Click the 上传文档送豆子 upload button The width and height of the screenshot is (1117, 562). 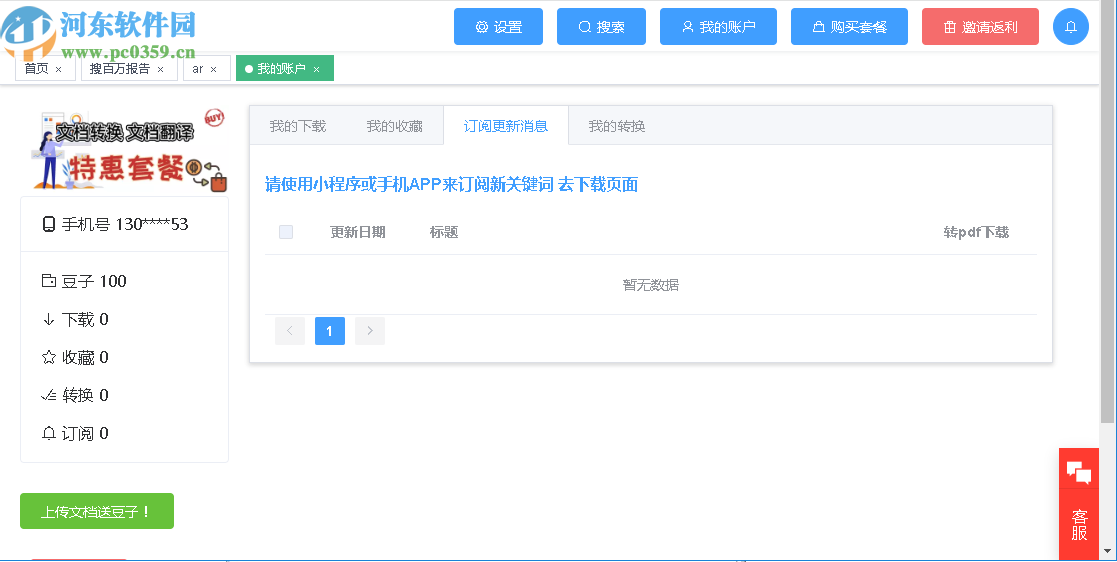click(x=97, y=511)
